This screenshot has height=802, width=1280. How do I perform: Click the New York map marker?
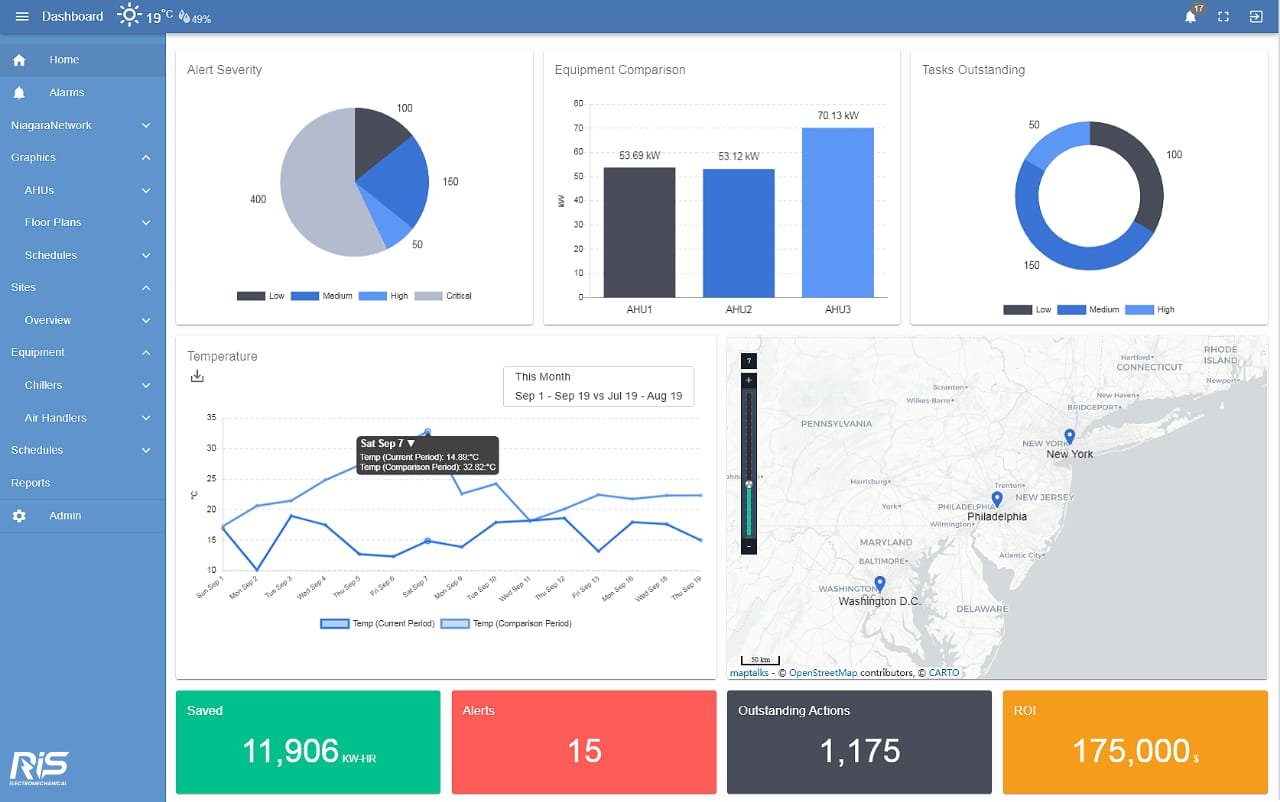coord(1069,437)
